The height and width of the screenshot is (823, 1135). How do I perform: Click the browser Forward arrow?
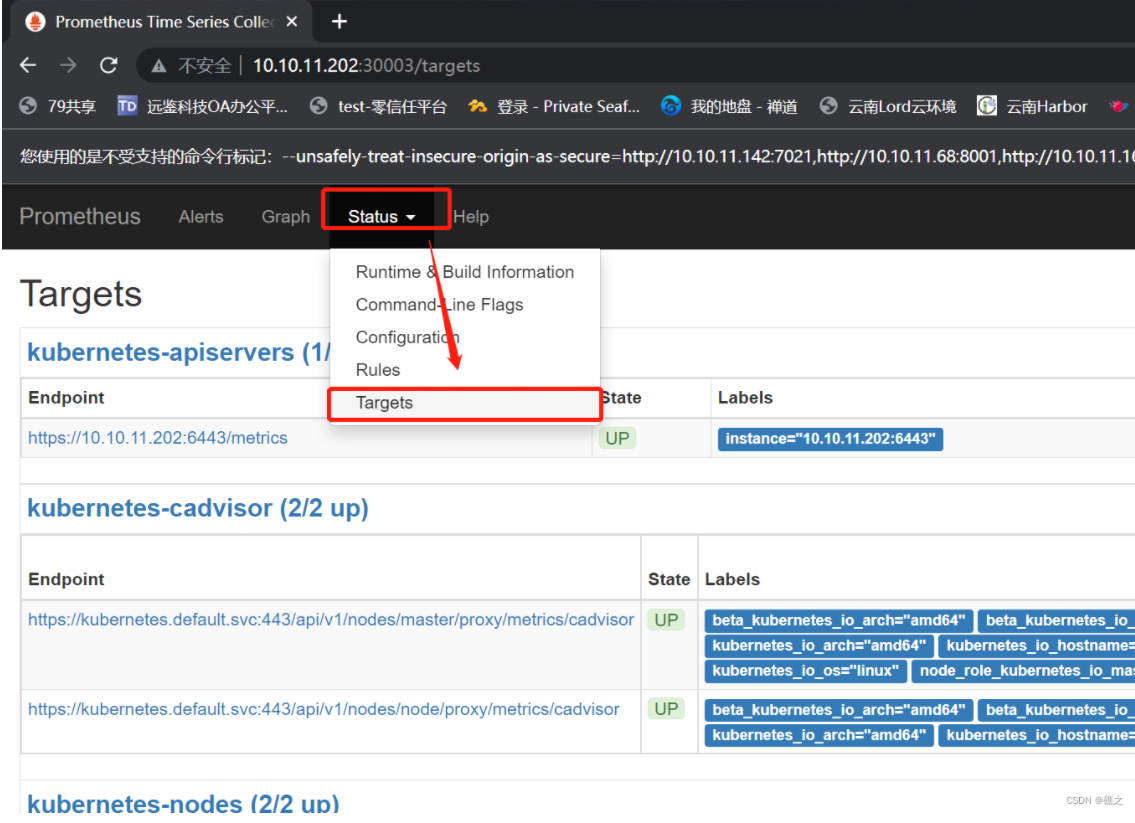pos(68,65)
